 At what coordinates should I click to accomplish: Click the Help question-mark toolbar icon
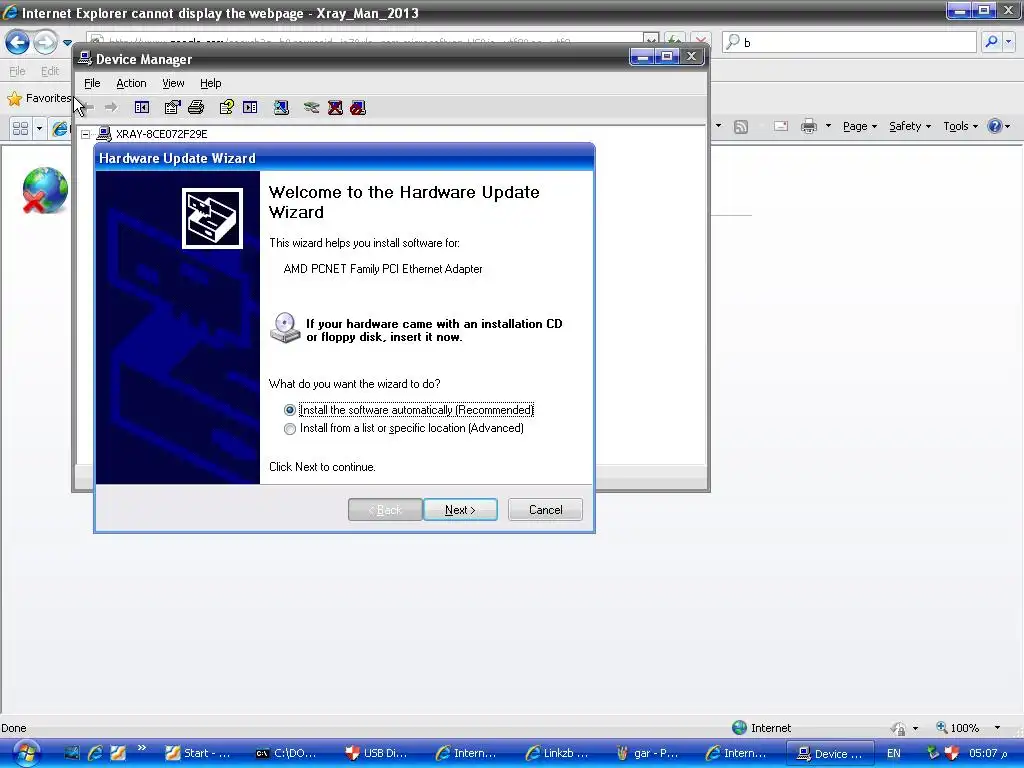(x=227, y=107)
